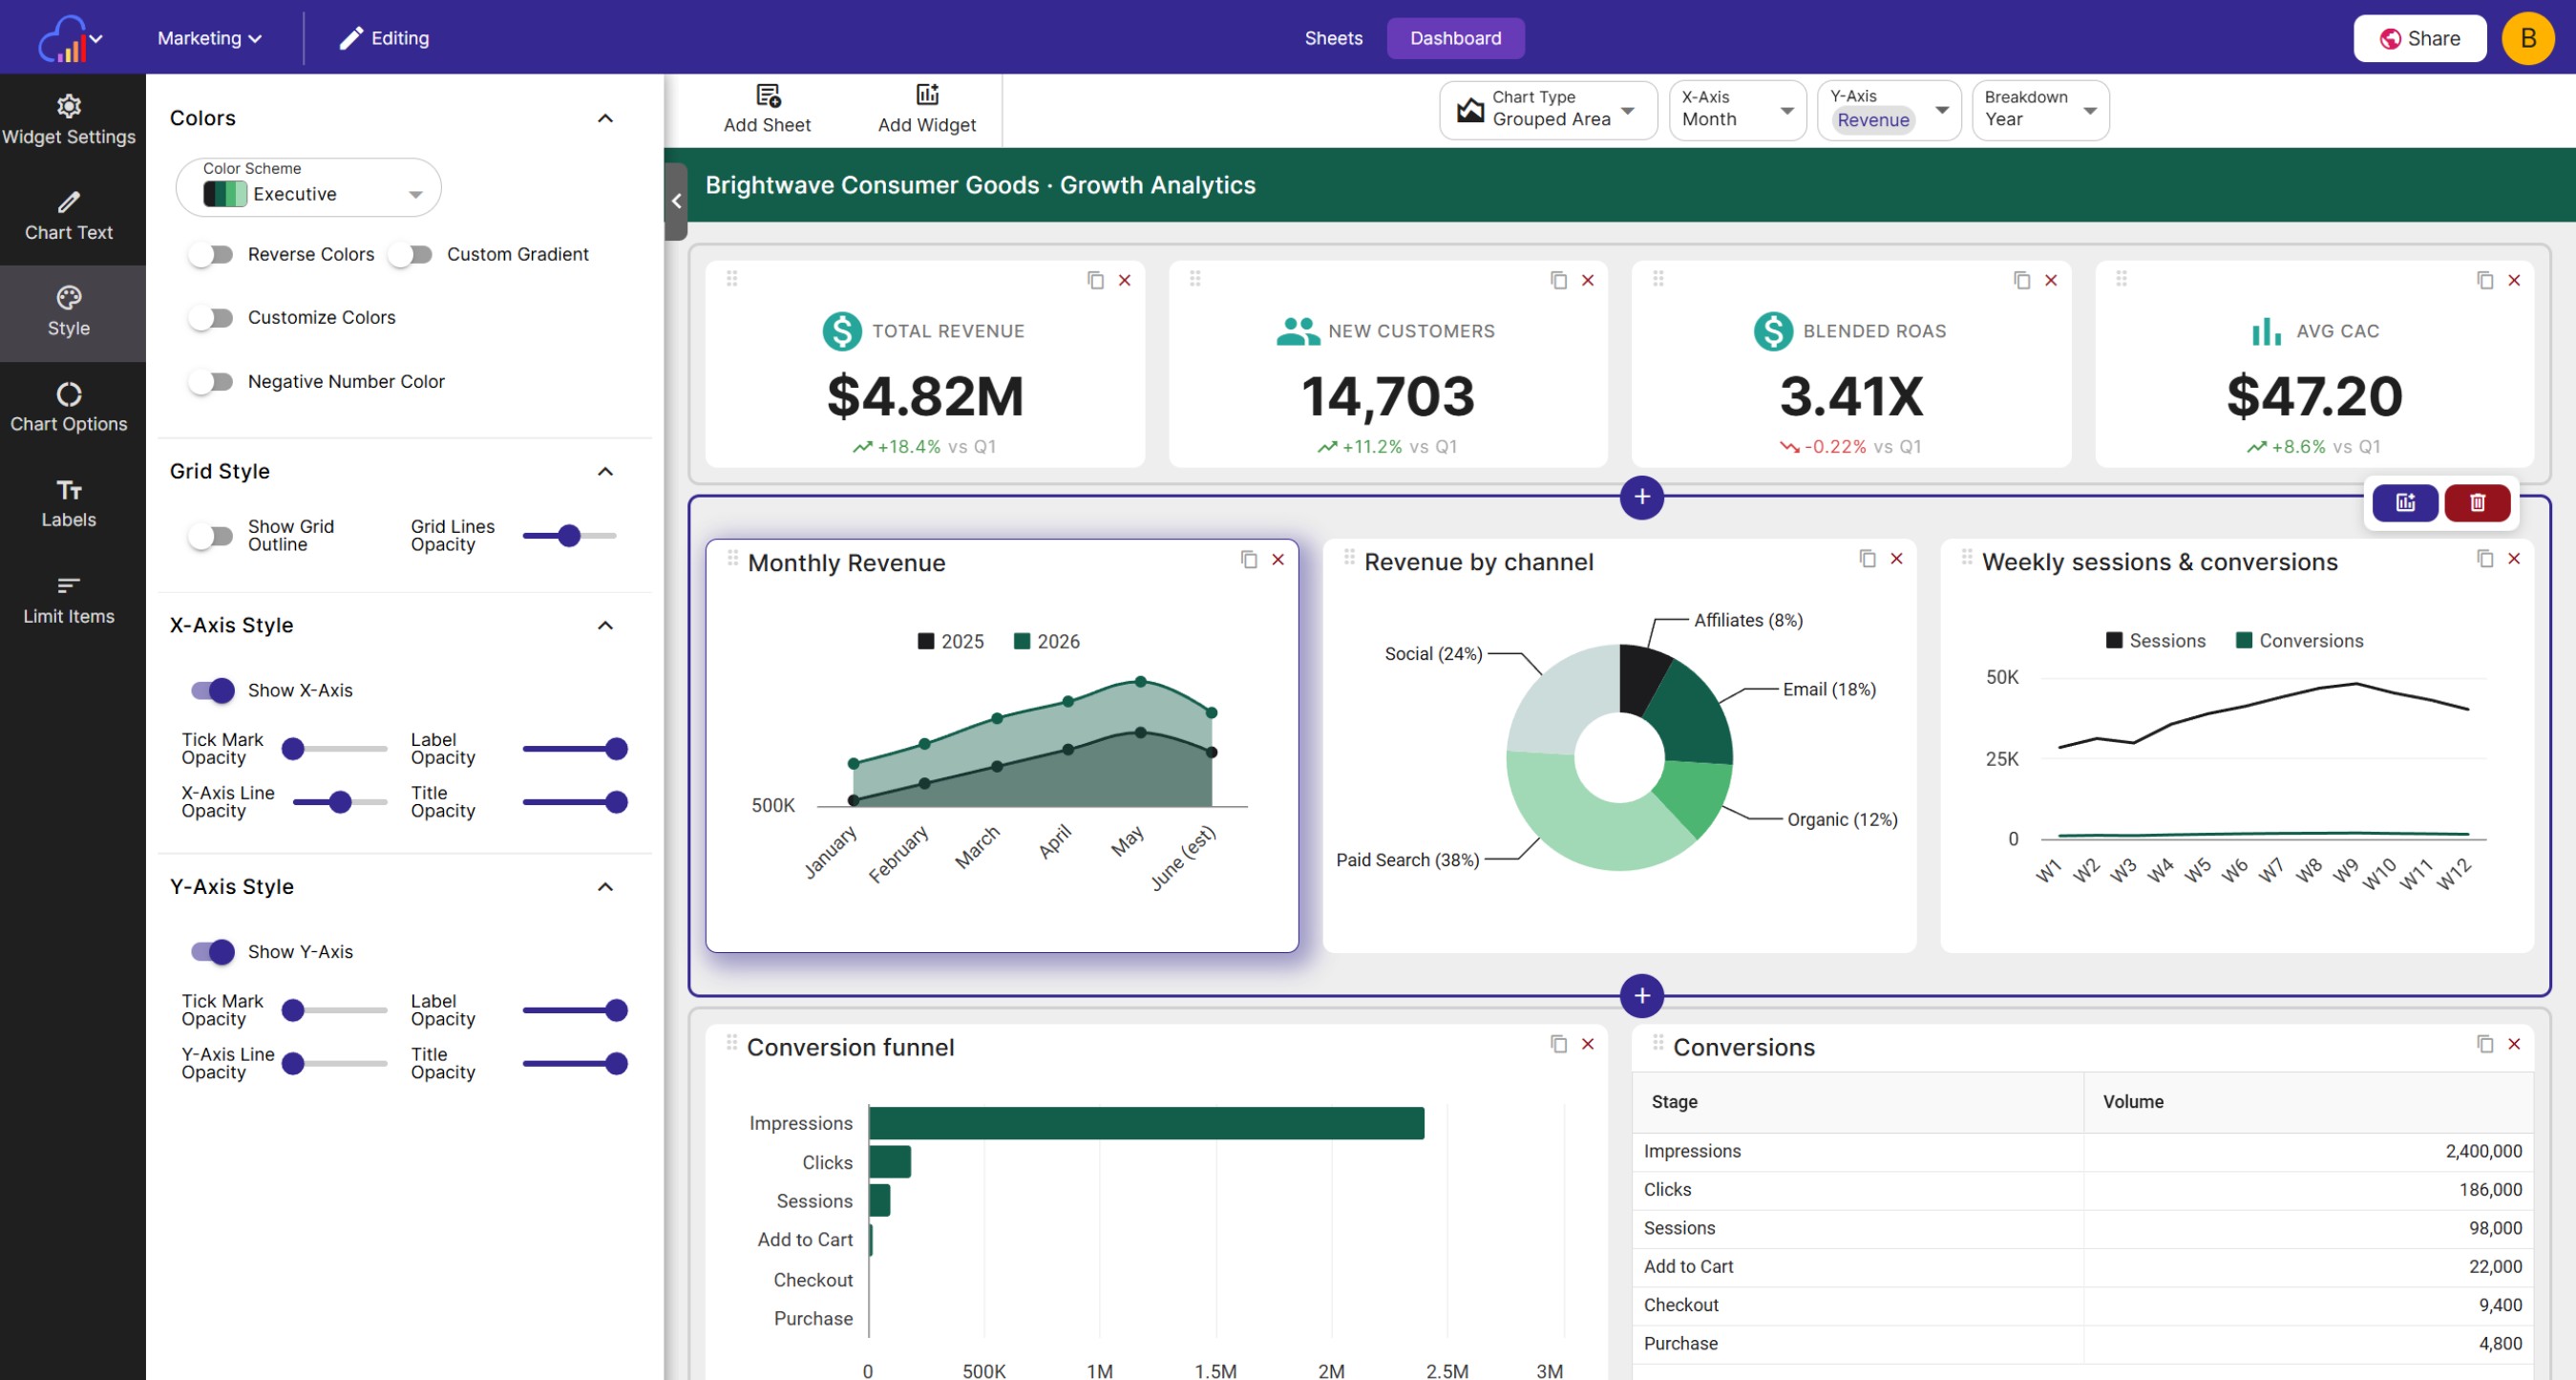Collapse the X-Axis Style section
The height and width of the screenshot is (1380, 2576).
point(605,625)
